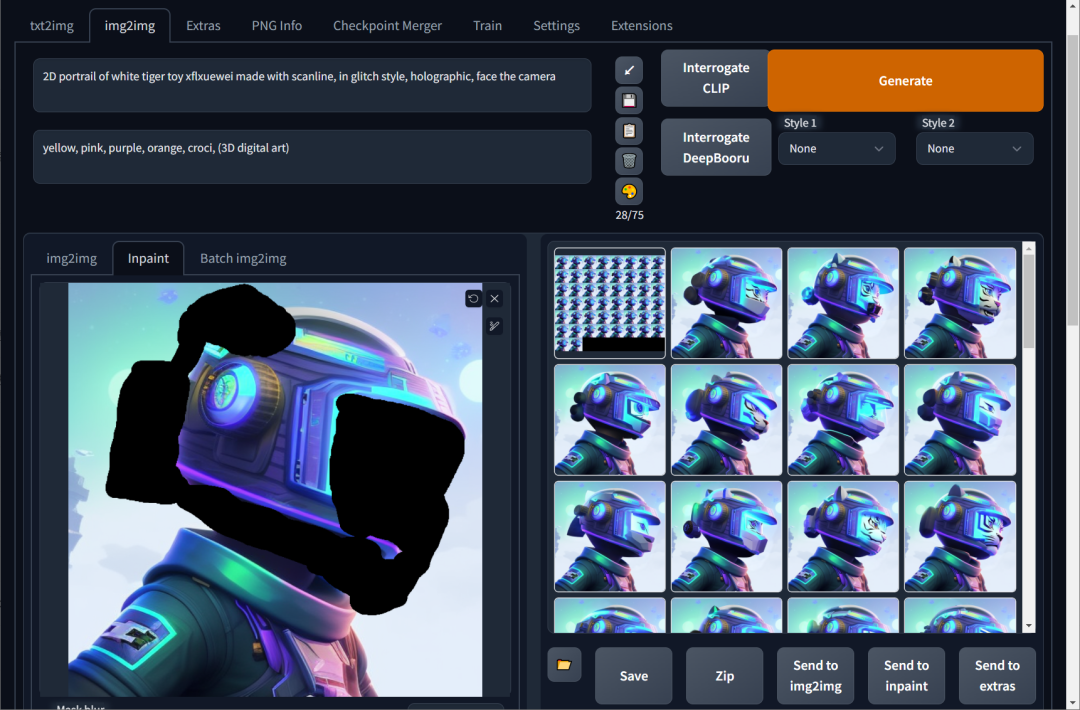Click the page vertical scrollbar thumb on the right edge
This screenshot has width=1080, height=710.
pyautogui.click(x=1073, y=179)
